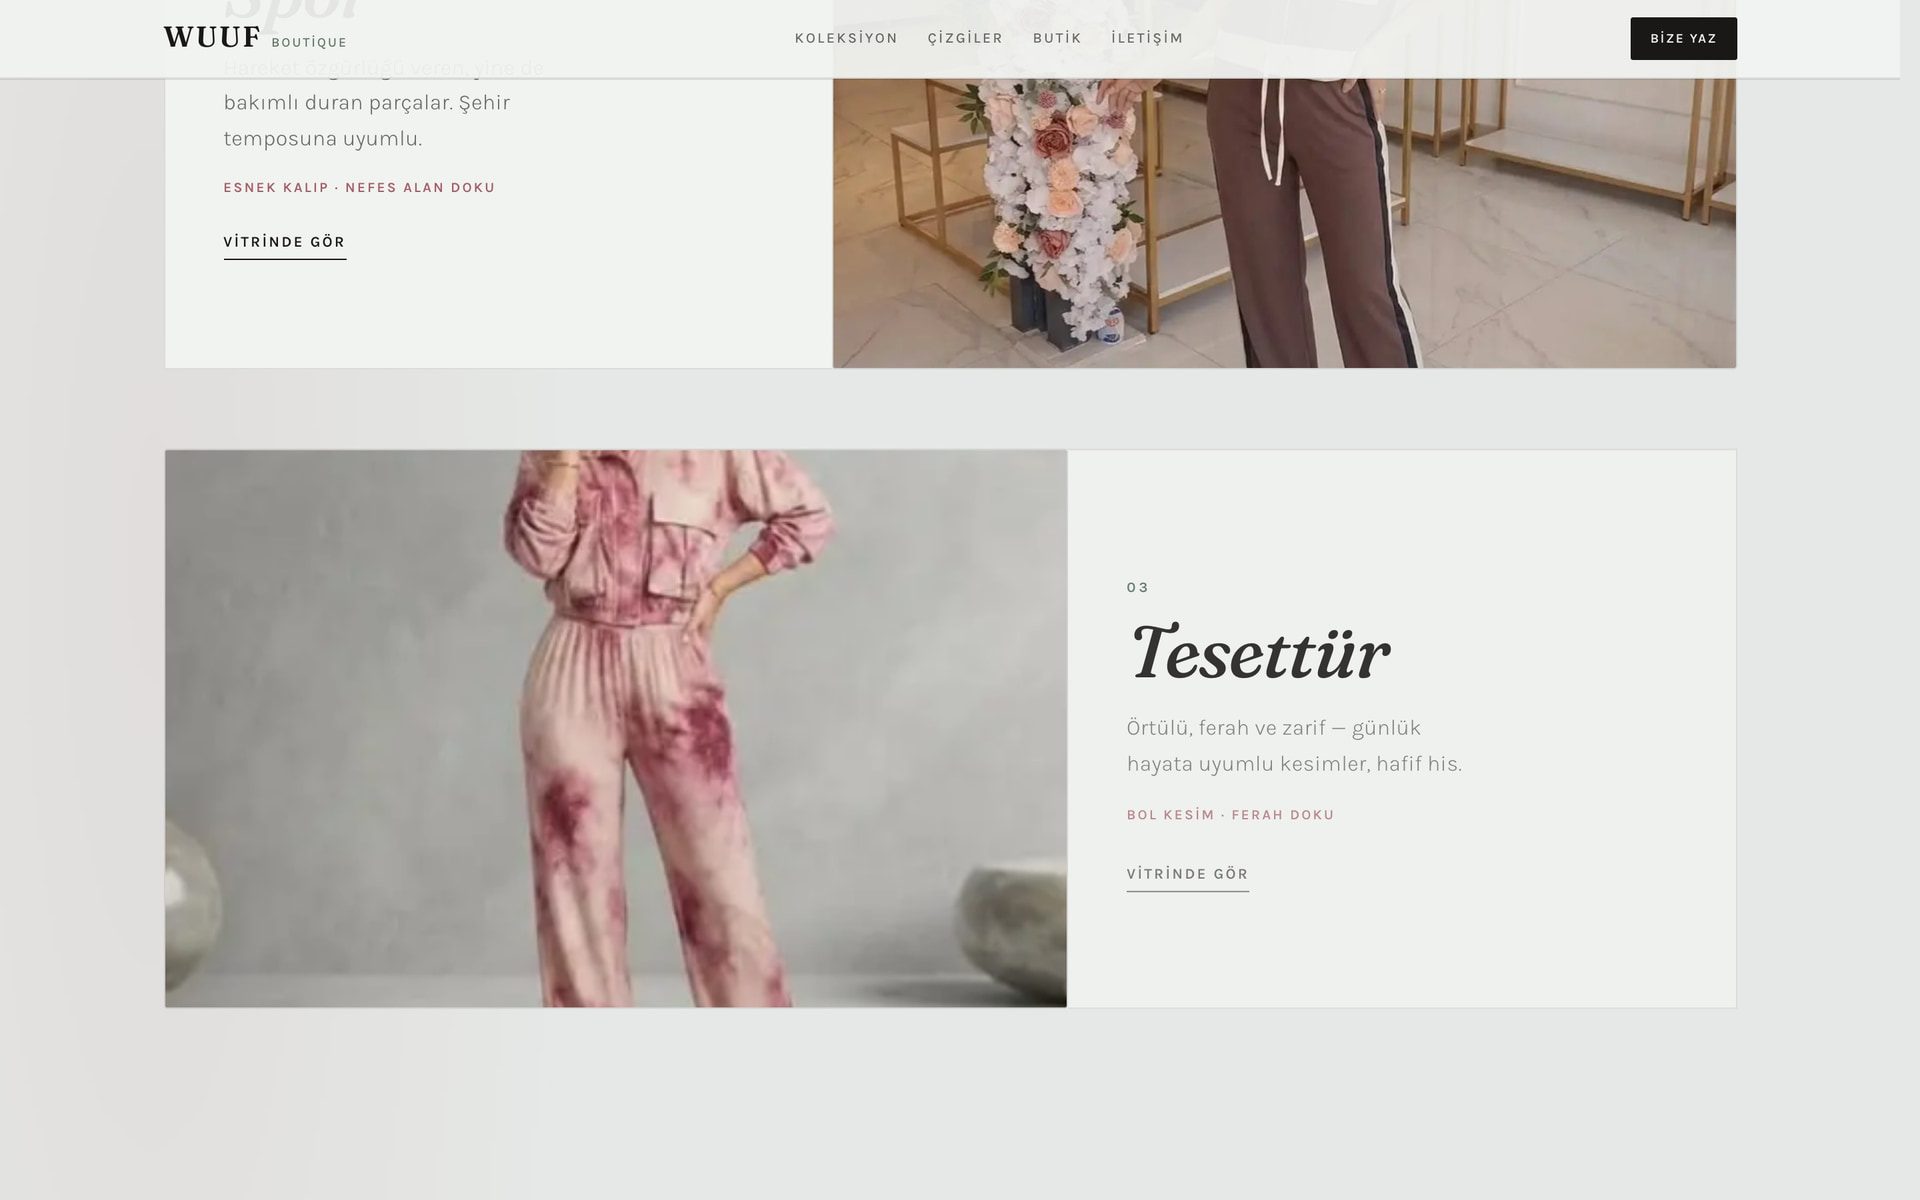Click the Tesettür heading
The image size is (1920, 1200).
pyautogui.click(x=1260, y=654)
